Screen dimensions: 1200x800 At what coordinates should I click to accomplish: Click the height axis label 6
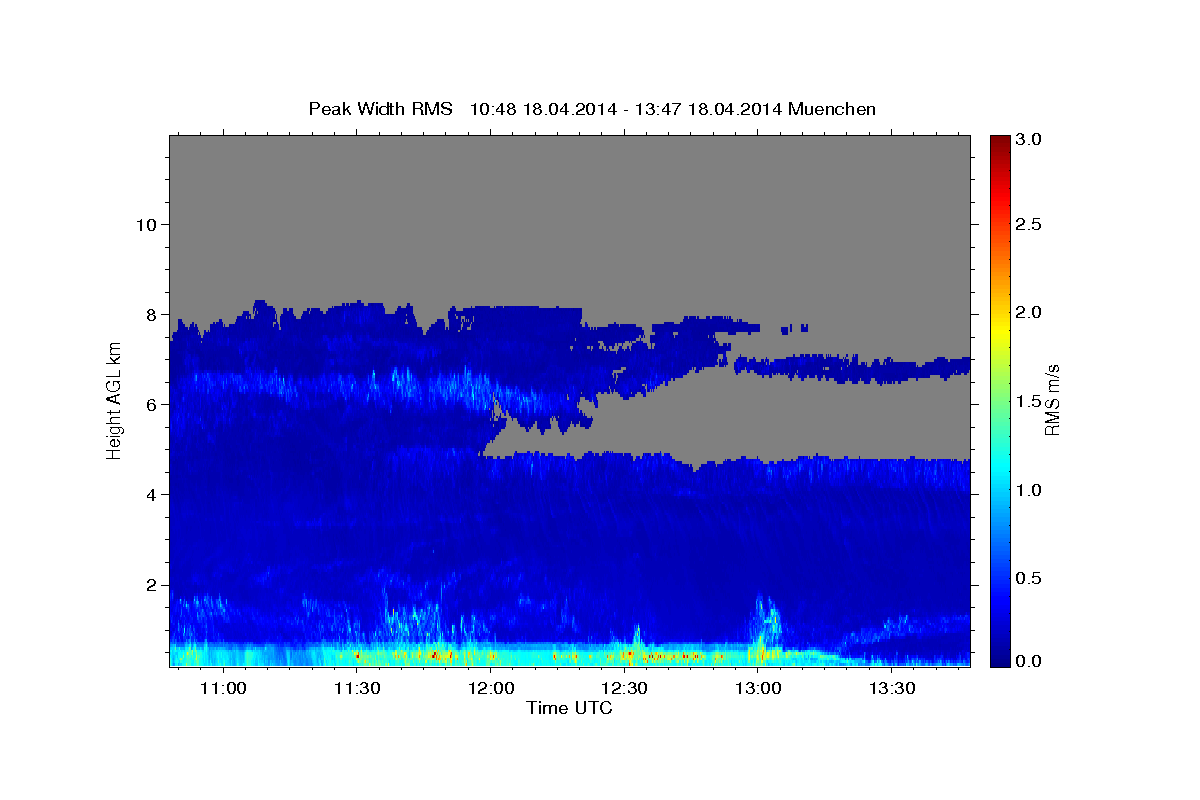point(154,404)
